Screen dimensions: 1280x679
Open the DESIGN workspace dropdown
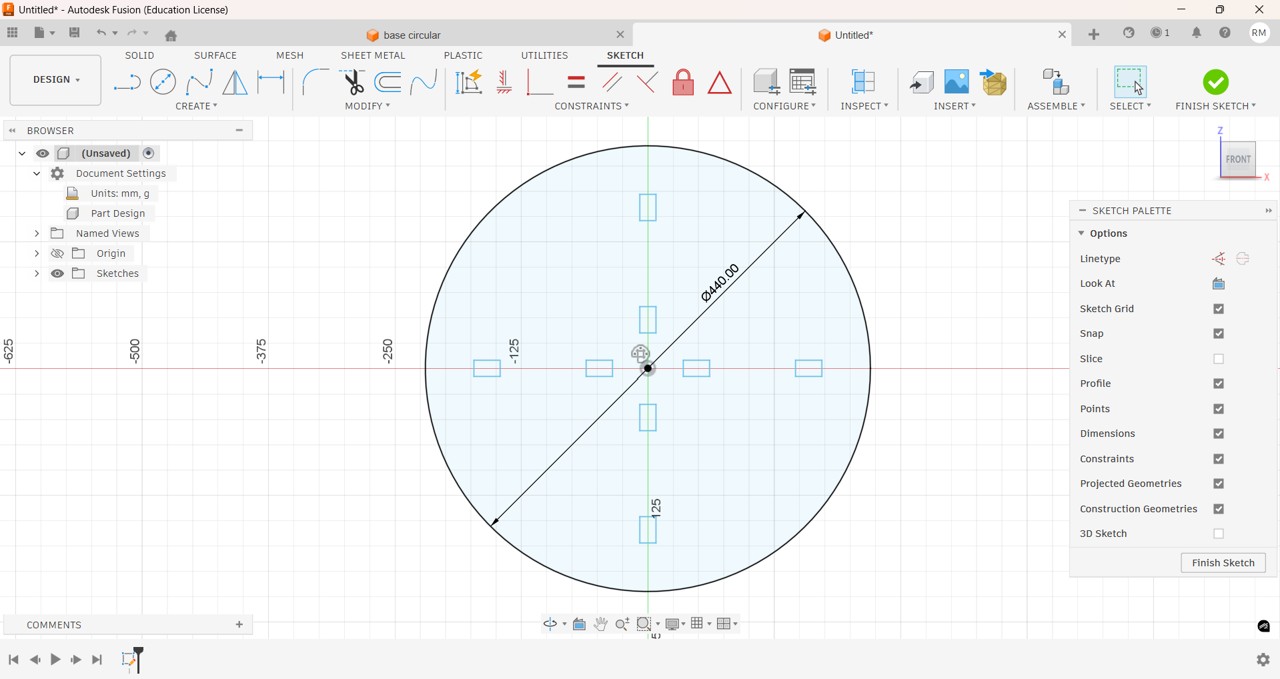[55, 80]
